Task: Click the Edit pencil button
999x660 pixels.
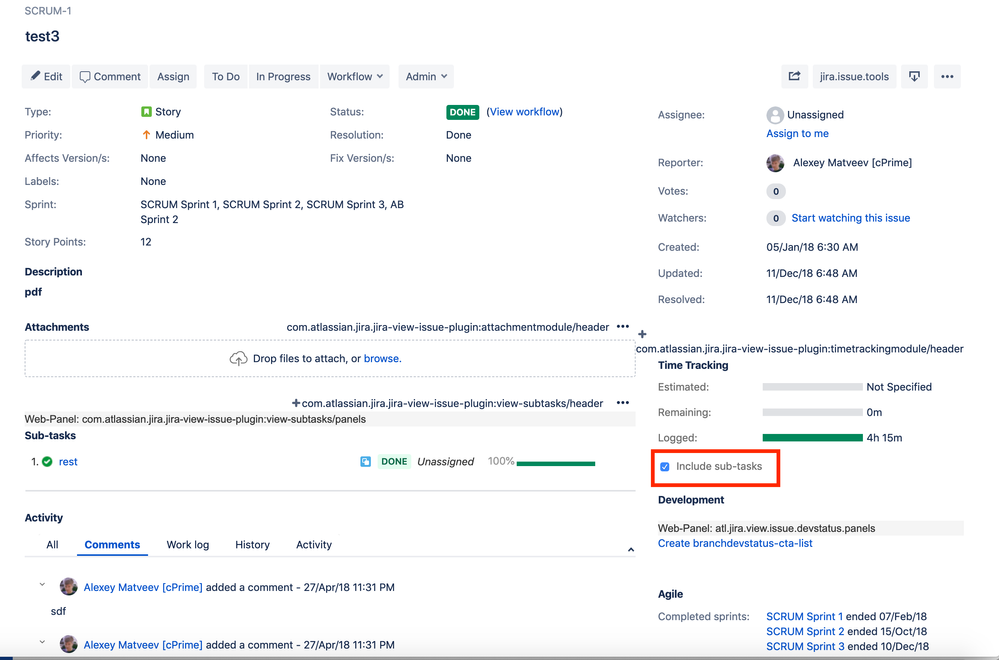Action: [46, 76]
